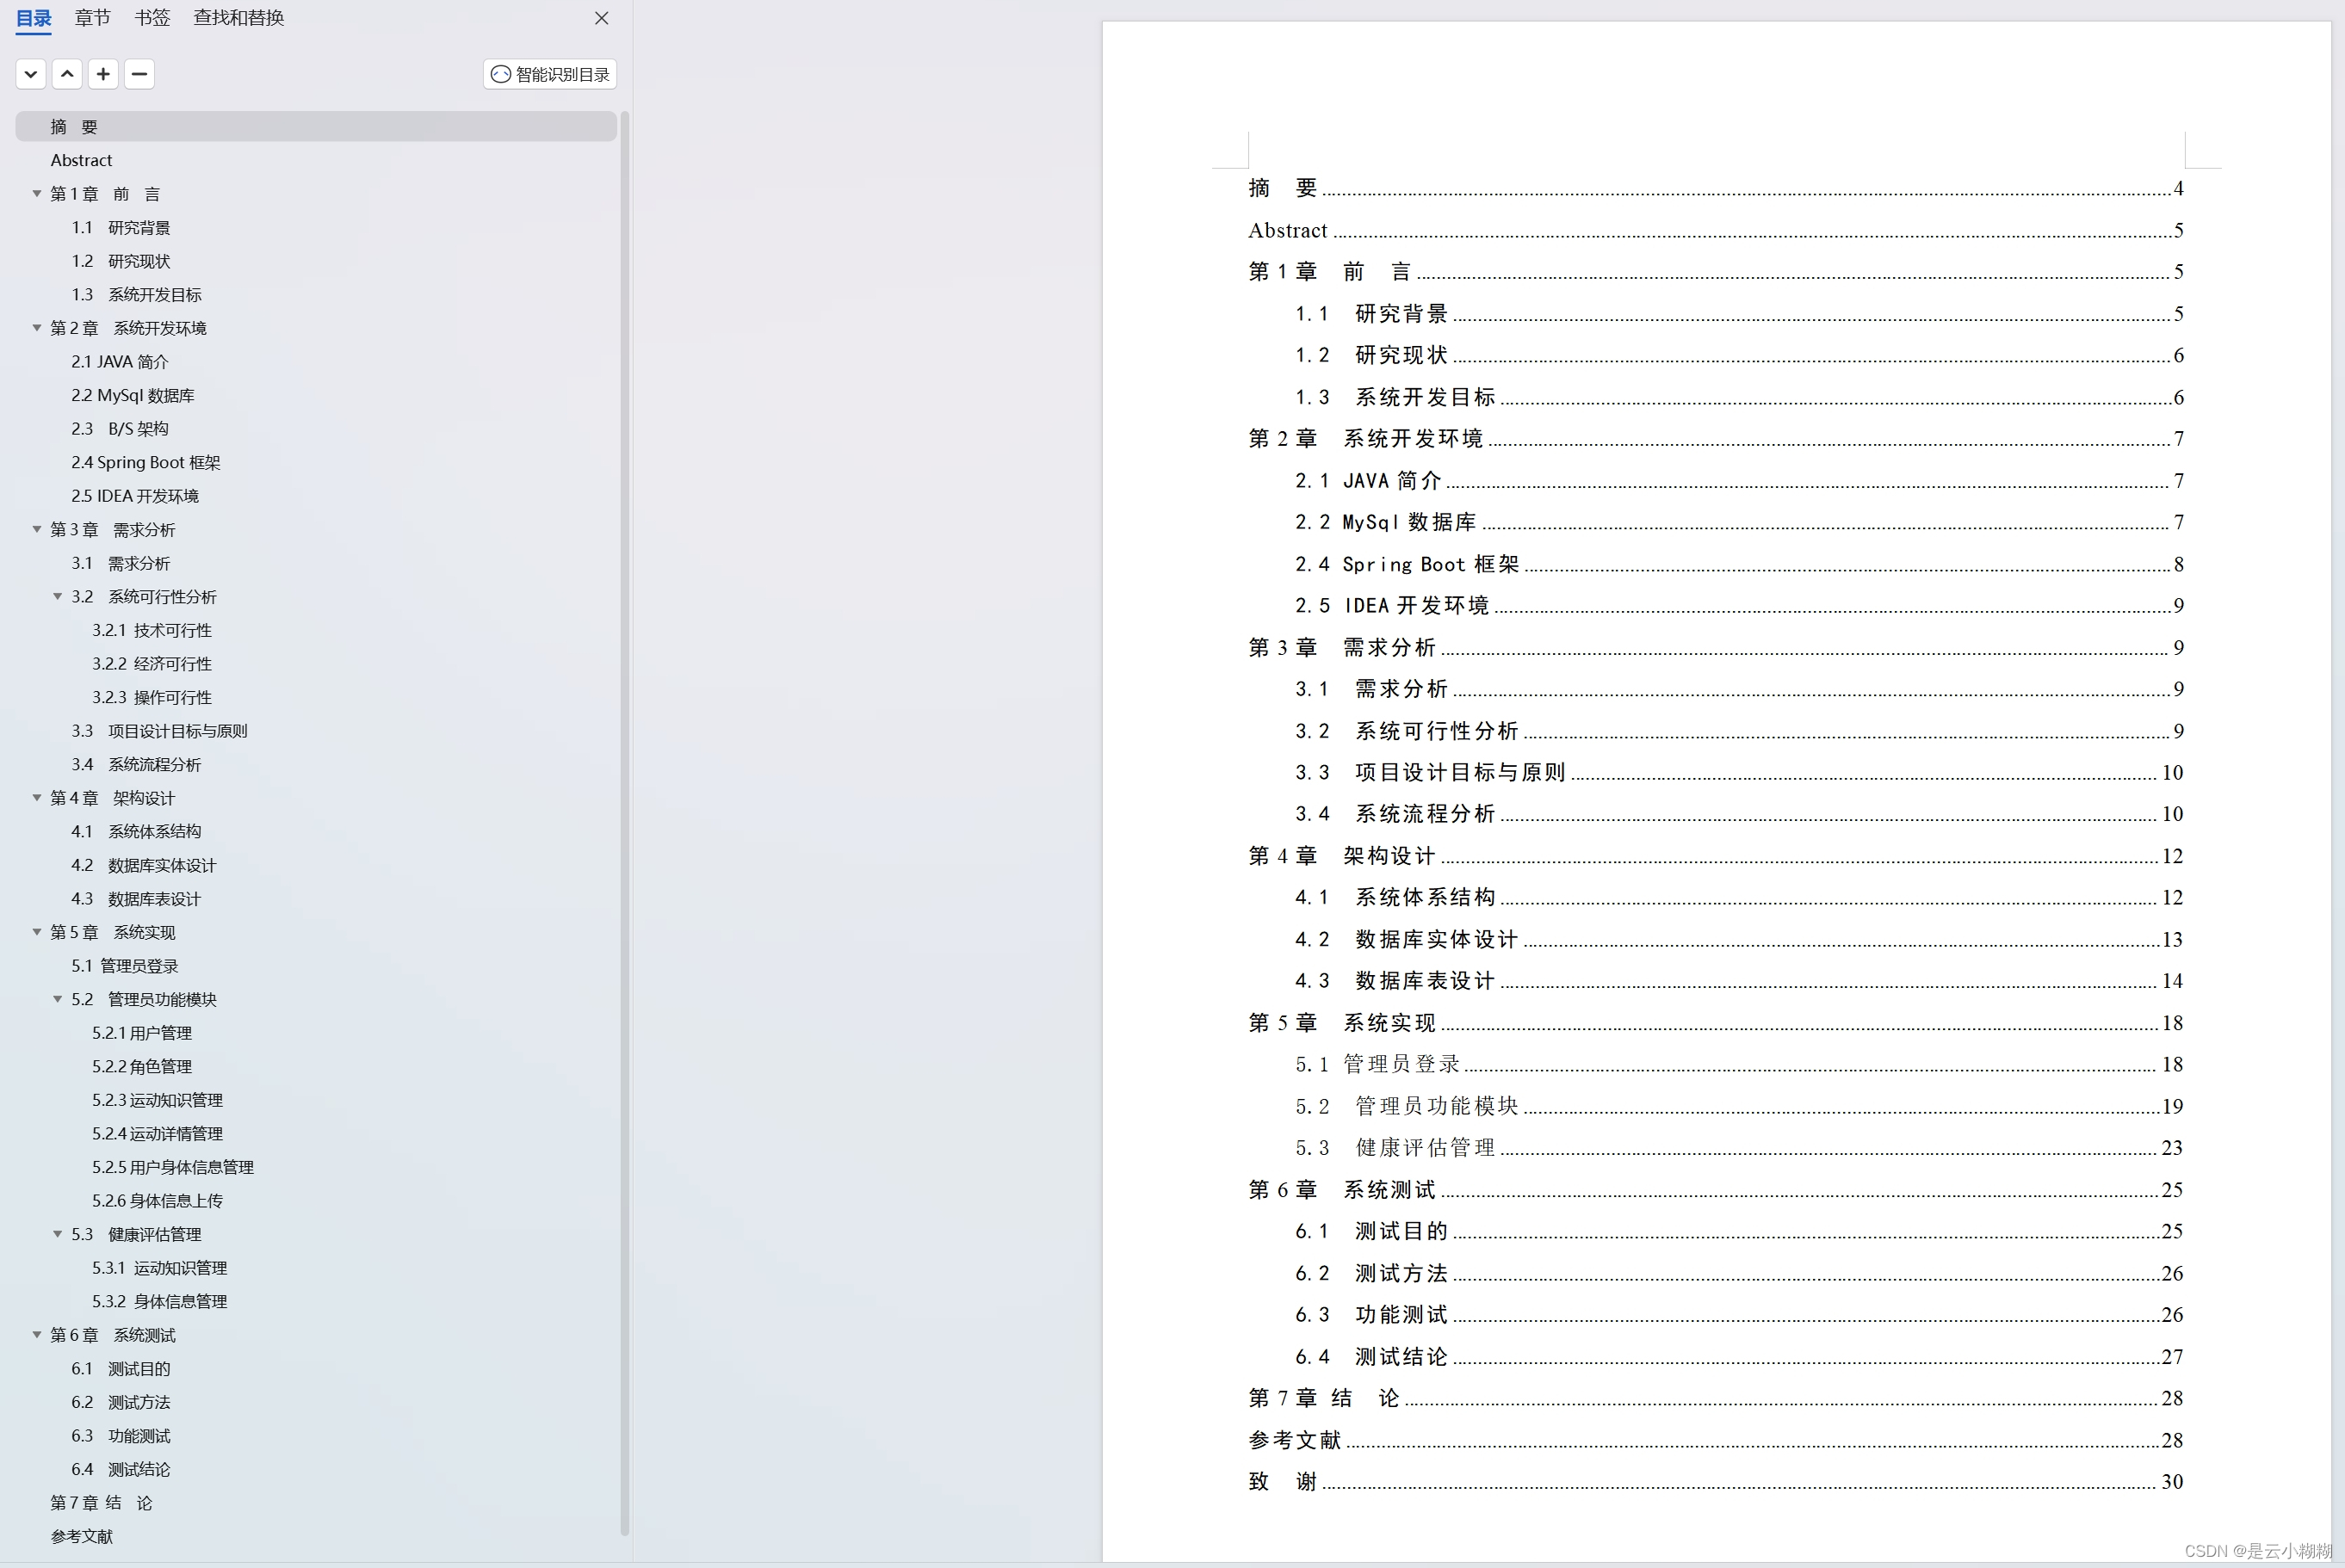
Task: Open the 查找和替换 tab
Action: [x=238, y=18]
